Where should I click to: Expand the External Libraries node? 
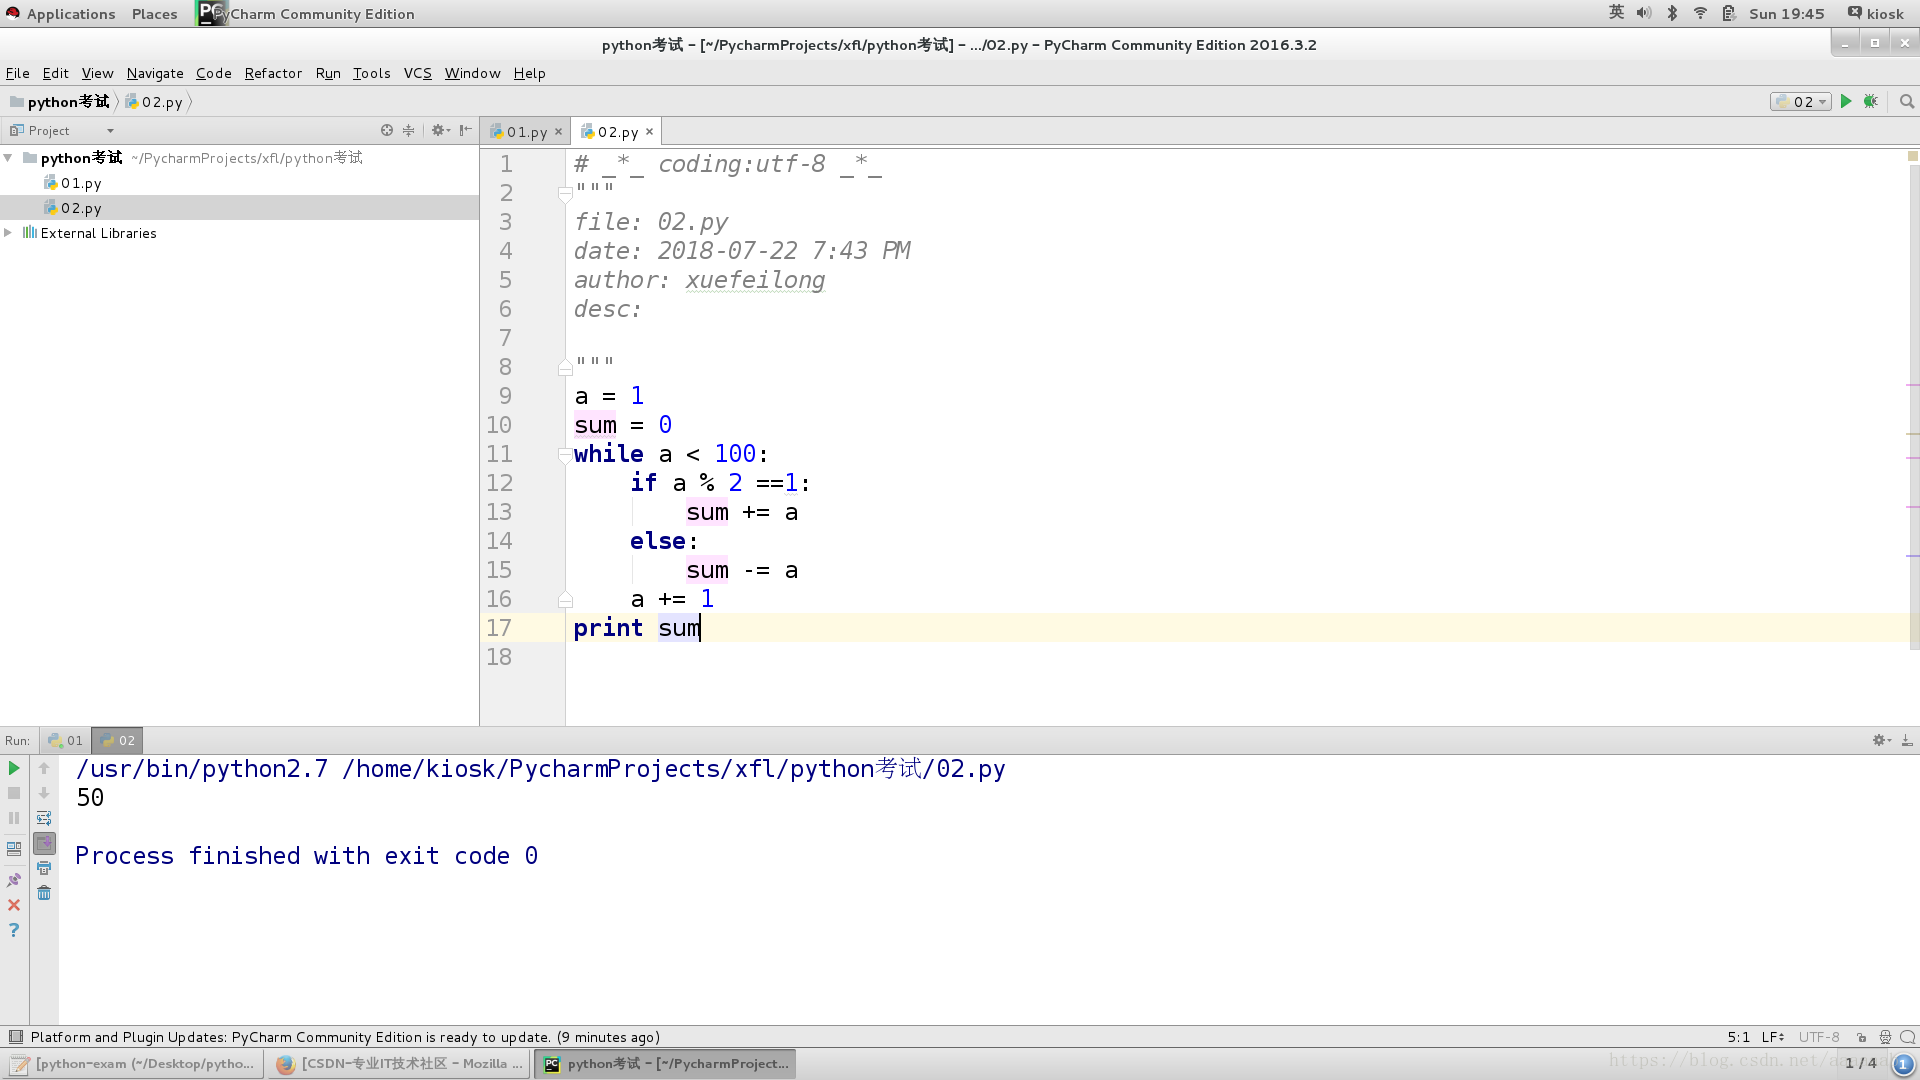click(8, 233)
